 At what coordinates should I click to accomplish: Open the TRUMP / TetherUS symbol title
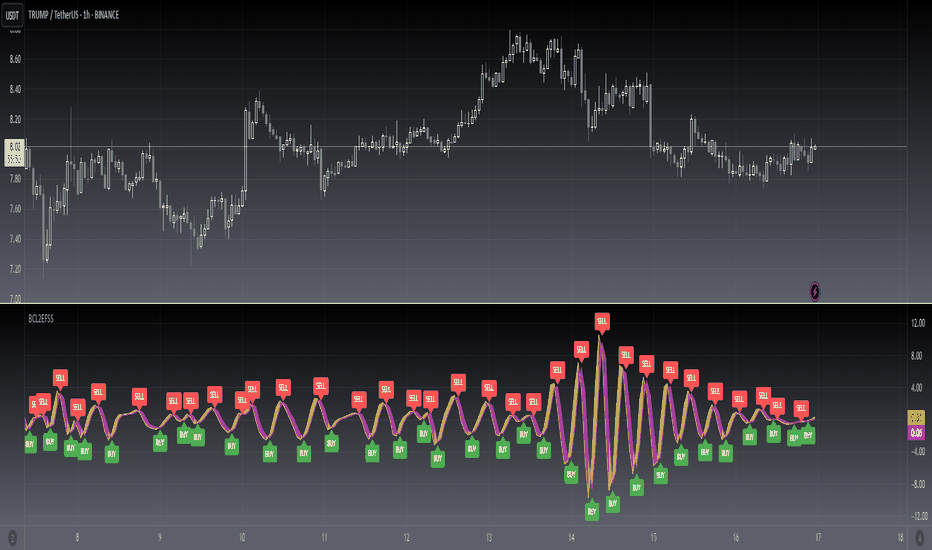(74, 15)
